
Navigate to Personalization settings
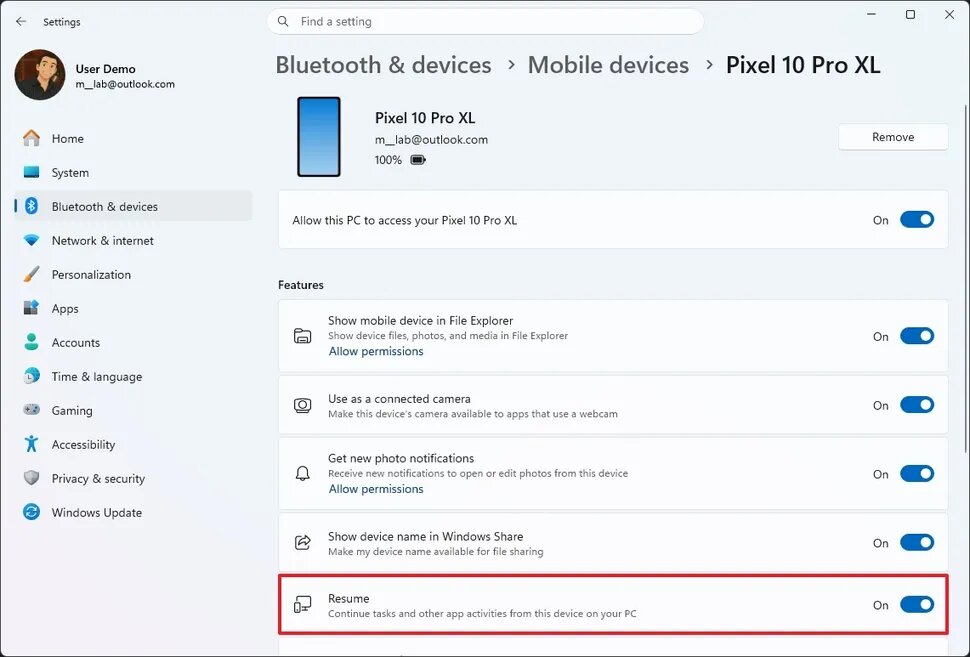point(133,274)
